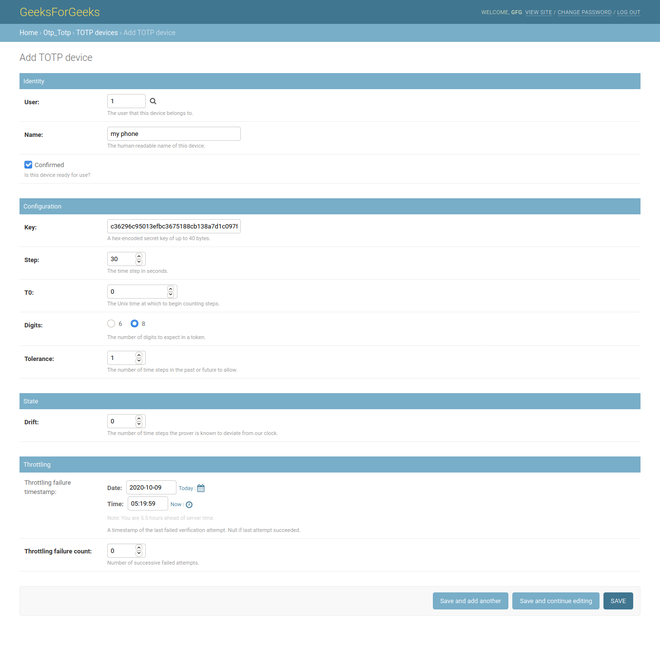Viewport: 660px width, 645px height.
Task: Toggle the Confirmed checkbox
Action: (29, 165)
